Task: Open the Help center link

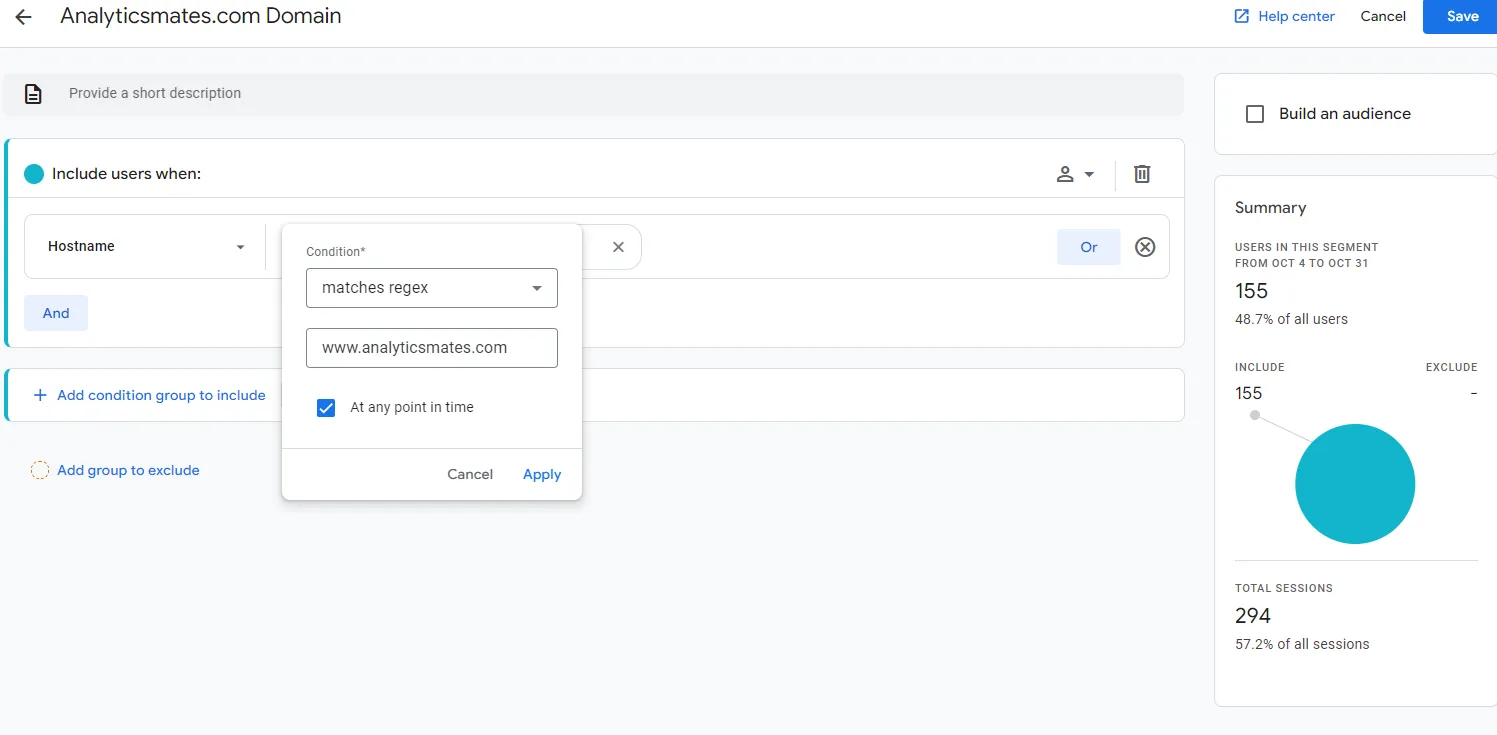Action: click(1296, 16)
